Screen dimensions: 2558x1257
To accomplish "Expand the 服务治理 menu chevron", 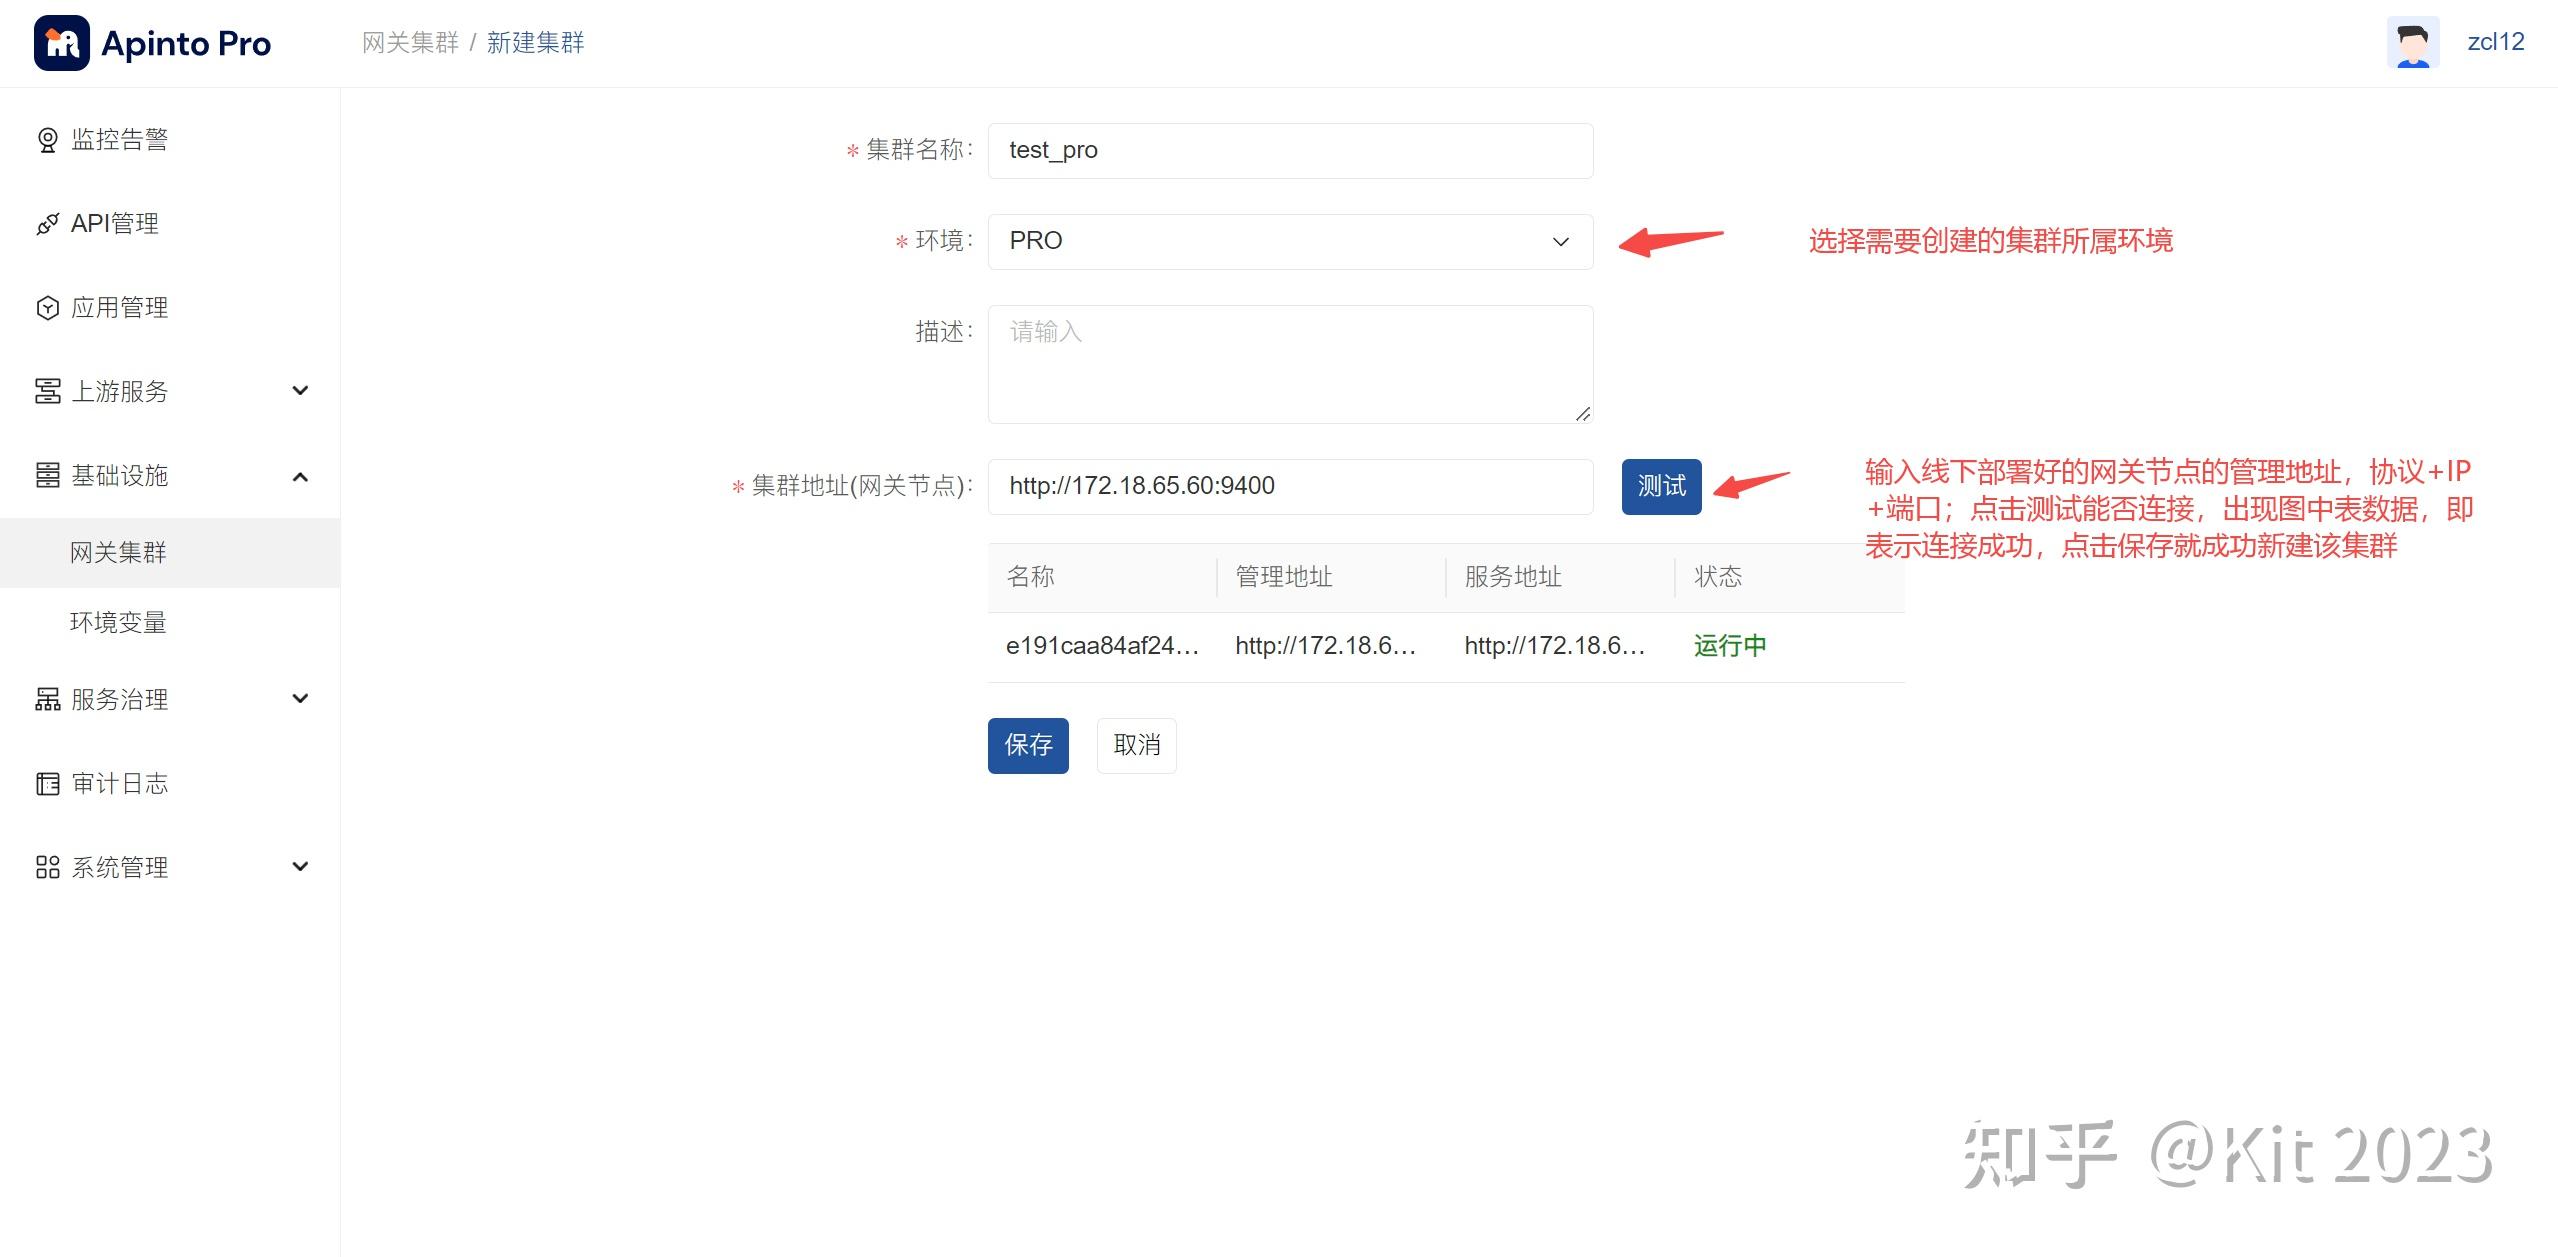I will (300, 699).
